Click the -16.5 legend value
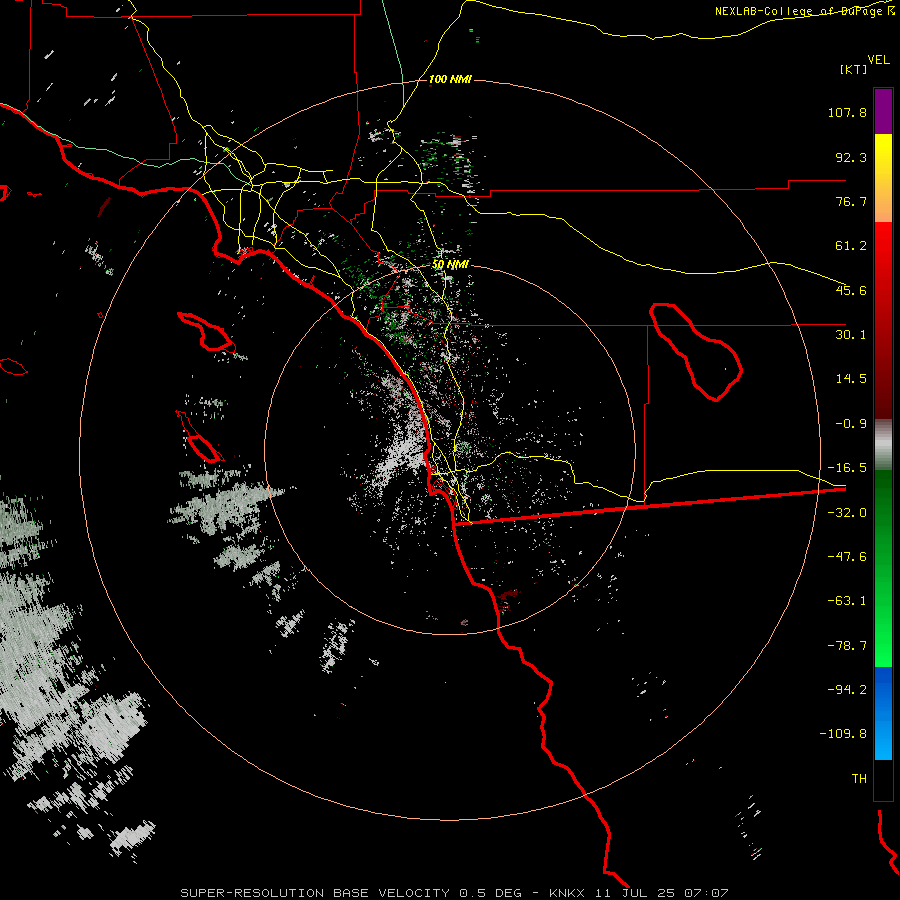Image resolution: width=900 pixels, height=900 pixels. coord(847,468)
